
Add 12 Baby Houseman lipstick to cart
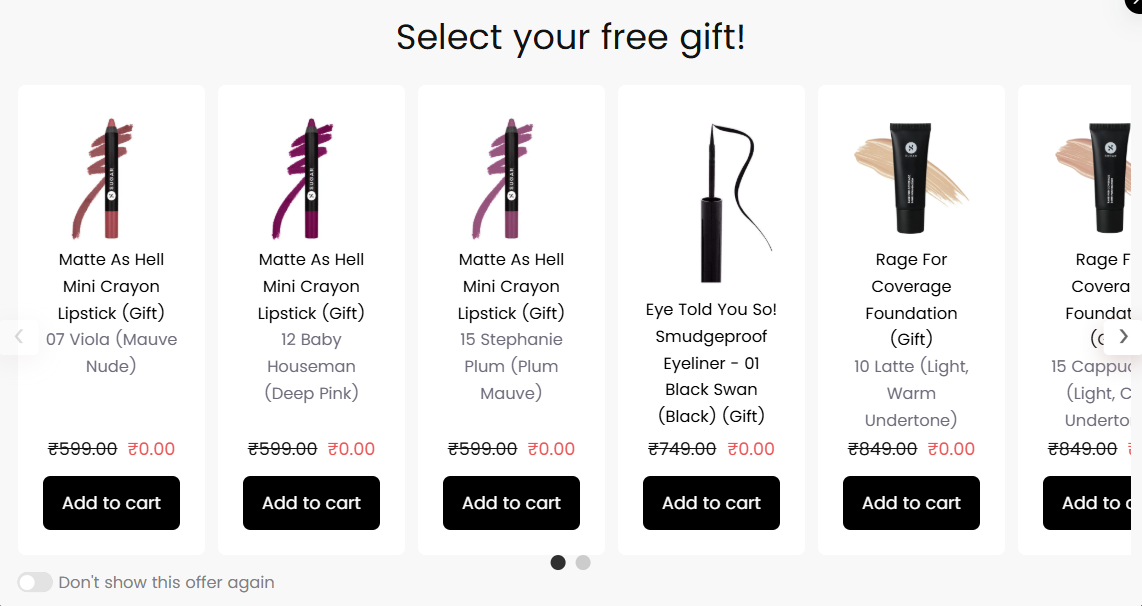pos(311,503)
